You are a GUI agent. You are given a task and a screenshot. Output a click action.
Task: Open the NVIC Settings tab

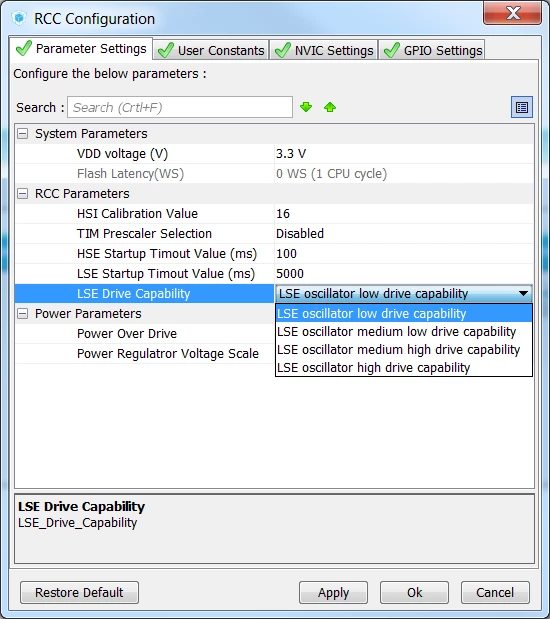pyautogui.click(x=324, y=50)
